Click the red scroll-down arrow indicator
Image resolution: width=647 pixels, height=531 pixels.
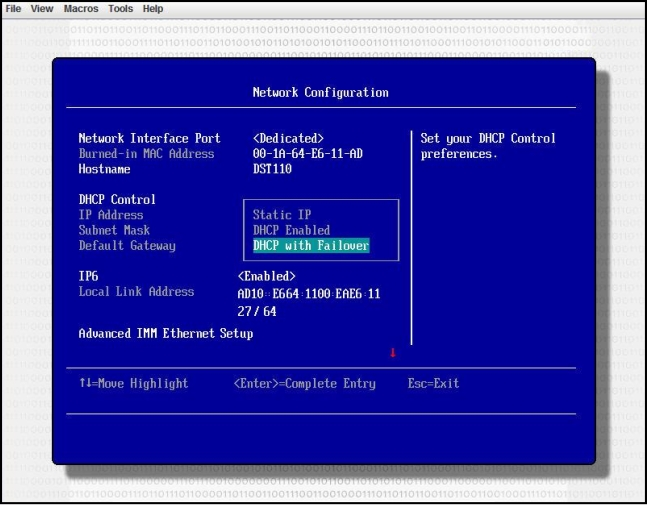click(393, 352)
